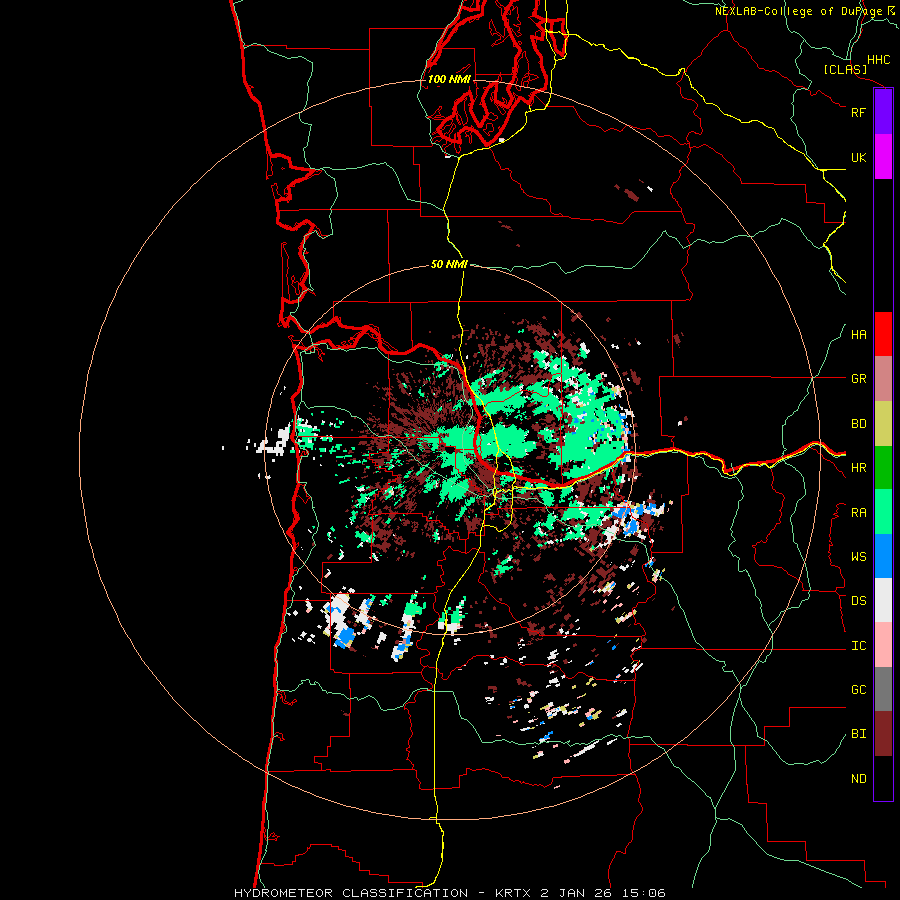Click the DS legend label

858,601
